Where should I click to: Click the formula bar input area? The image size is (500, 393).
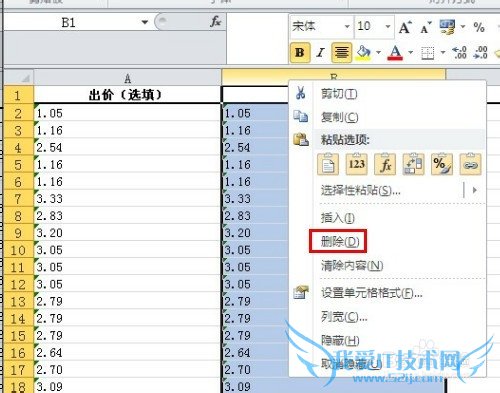(x=257, y=38)
